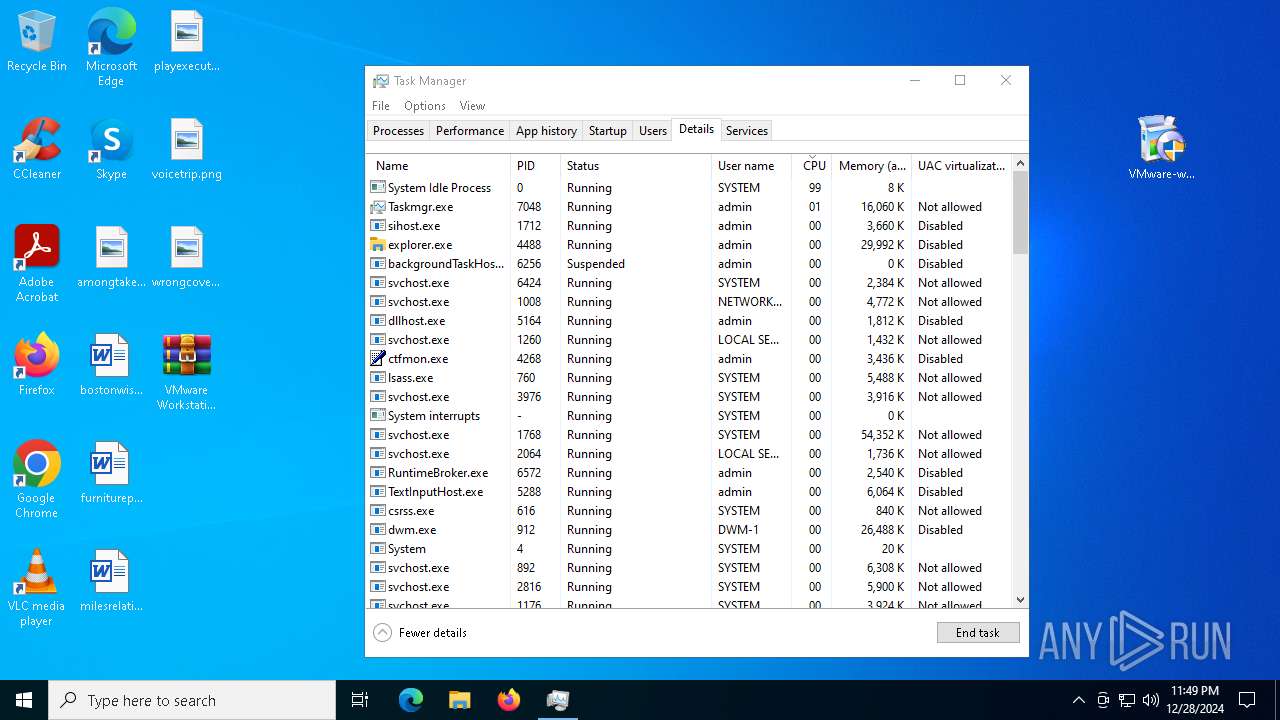Select bostonwis... Word document icon
The image size is (1280, 720).
tap(111, 366)
